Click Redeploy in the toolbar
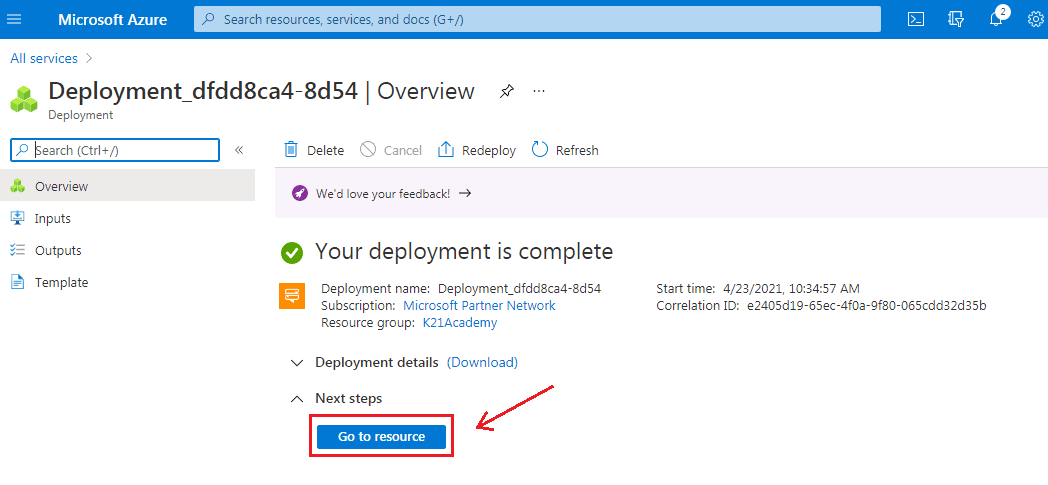Screen dimensions: 1048x485 477,150
